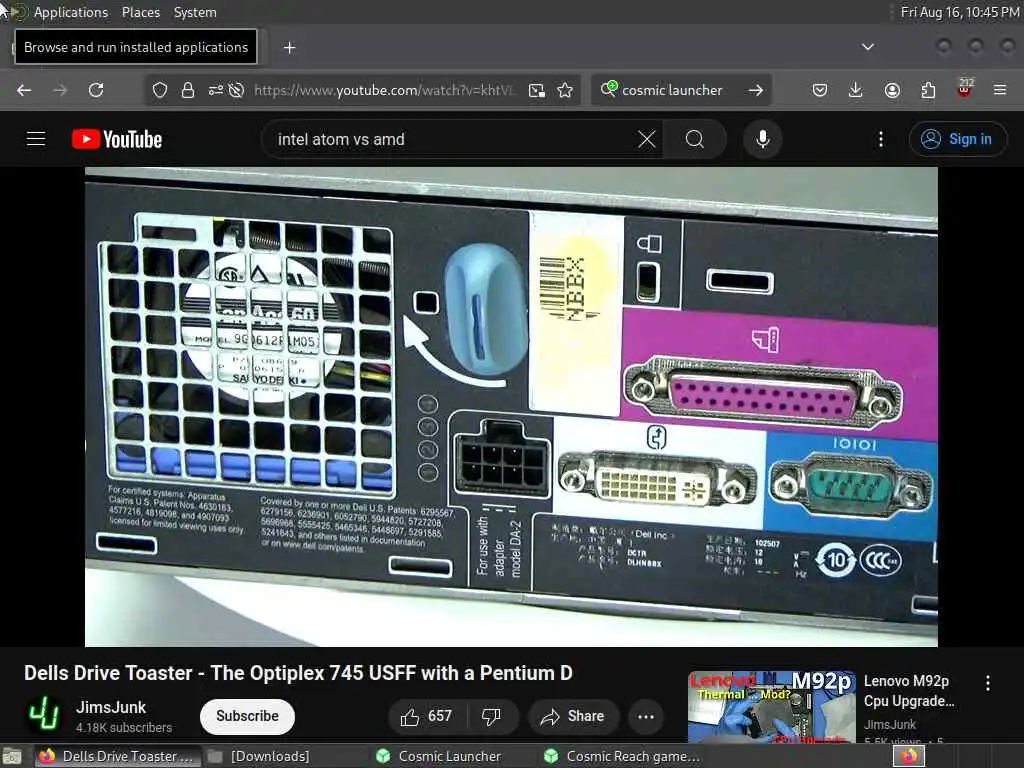Screen dimensions: 1024x768
Task: Click the browser forward arrow
Action: coord(60,90)
